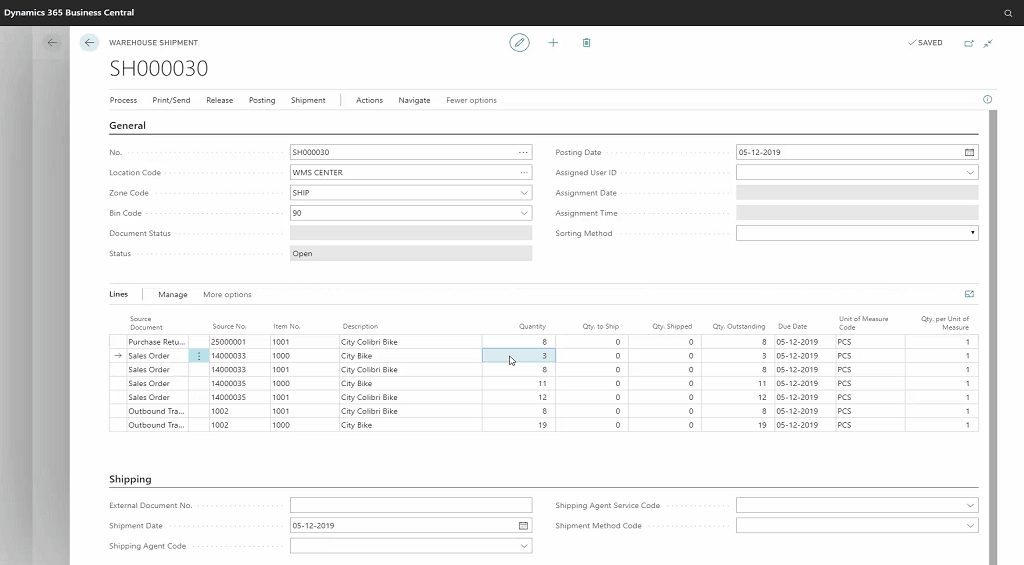
Task: Open the Posting menu
Action: click(262, 100)
